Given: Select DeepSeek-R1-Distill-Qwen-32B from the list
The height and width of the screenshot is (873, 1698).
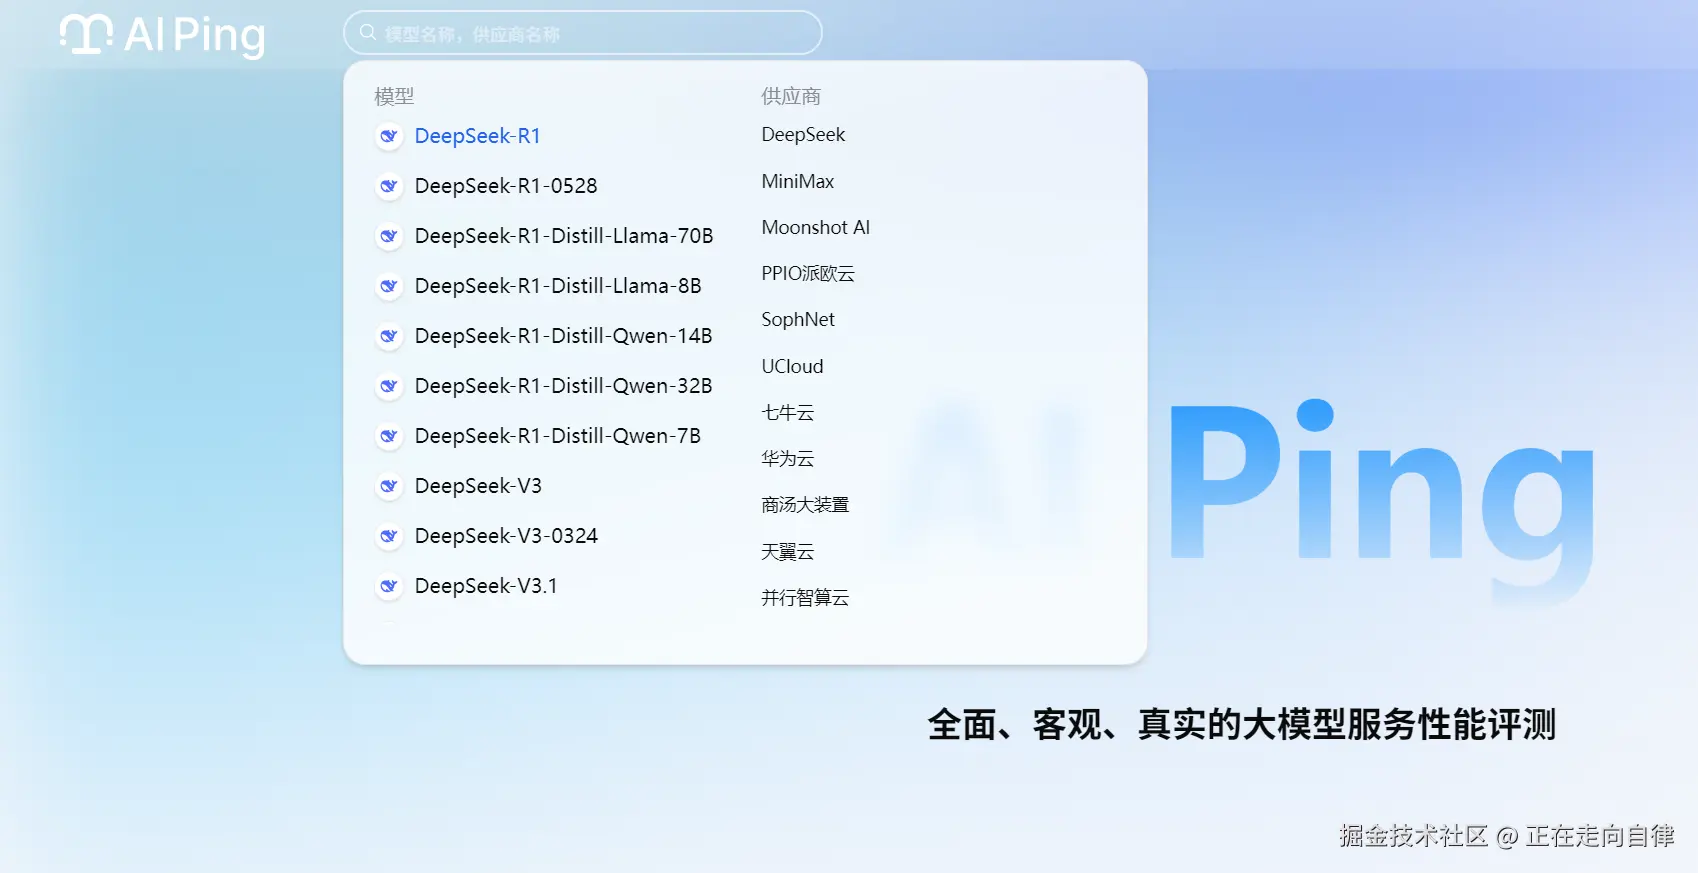Looking at the screenshot, I should (564, 386).
